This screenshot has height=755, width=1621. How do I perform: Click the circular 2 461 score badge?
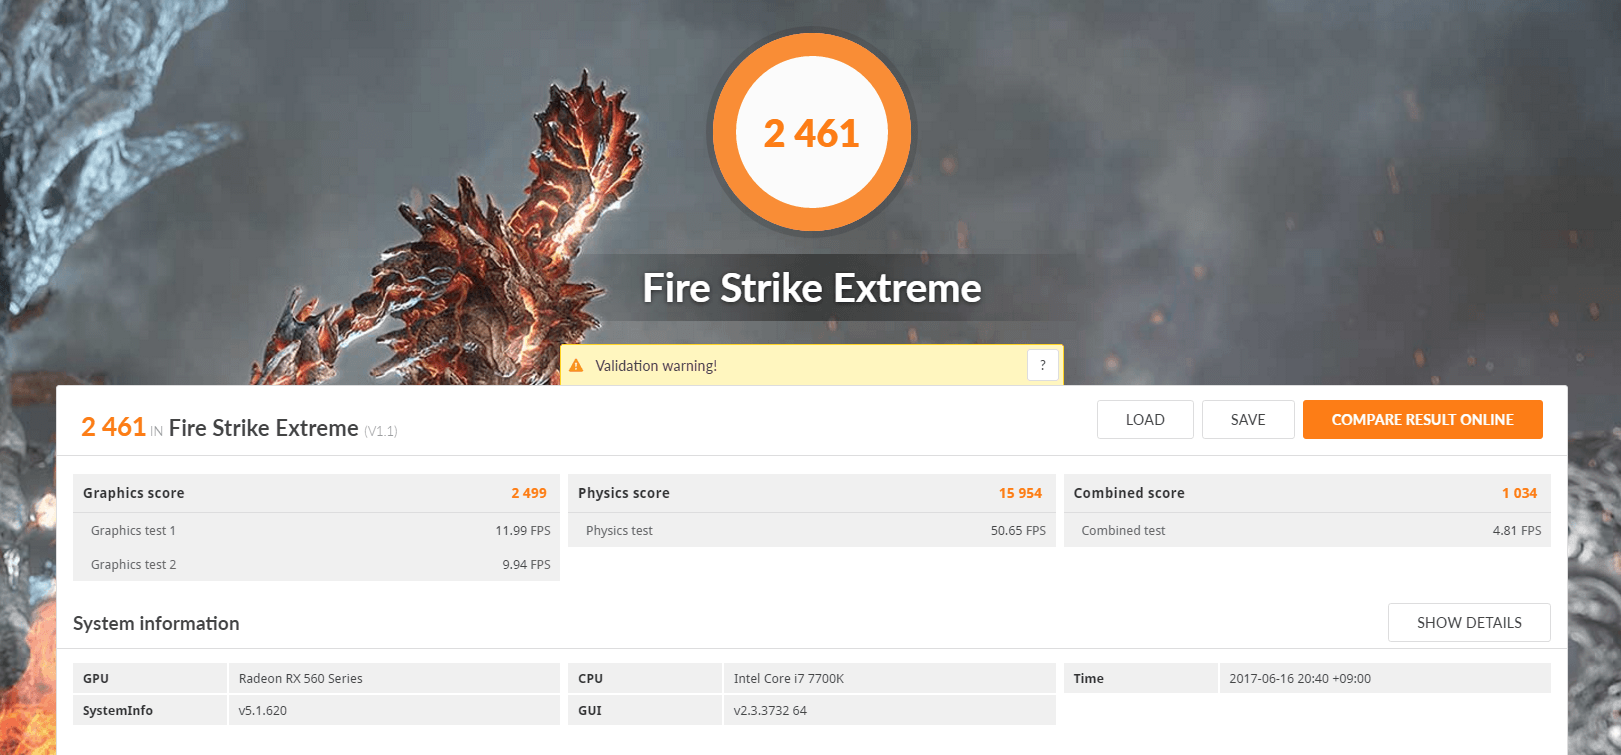tap(811, 132)
